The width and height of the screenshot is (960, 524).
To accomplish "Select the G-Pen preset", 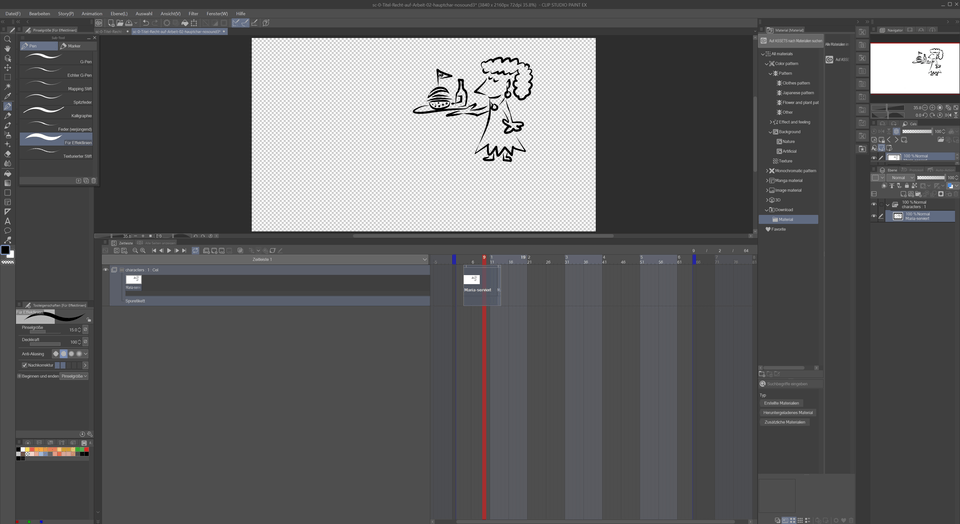I will [x=56, y=58].
